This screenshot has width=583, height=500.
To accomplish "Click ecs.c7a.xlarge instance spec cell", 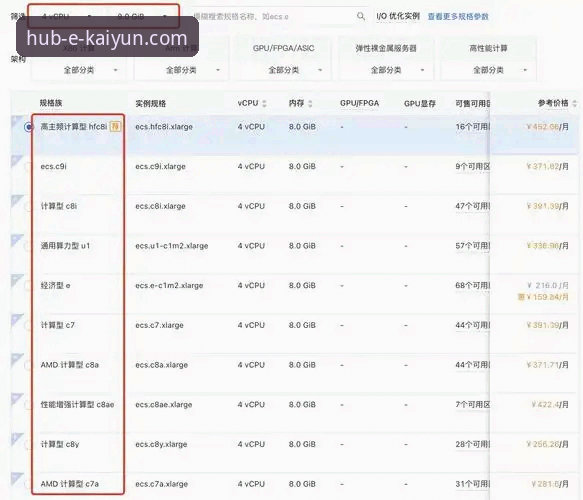I will [162, 484].
